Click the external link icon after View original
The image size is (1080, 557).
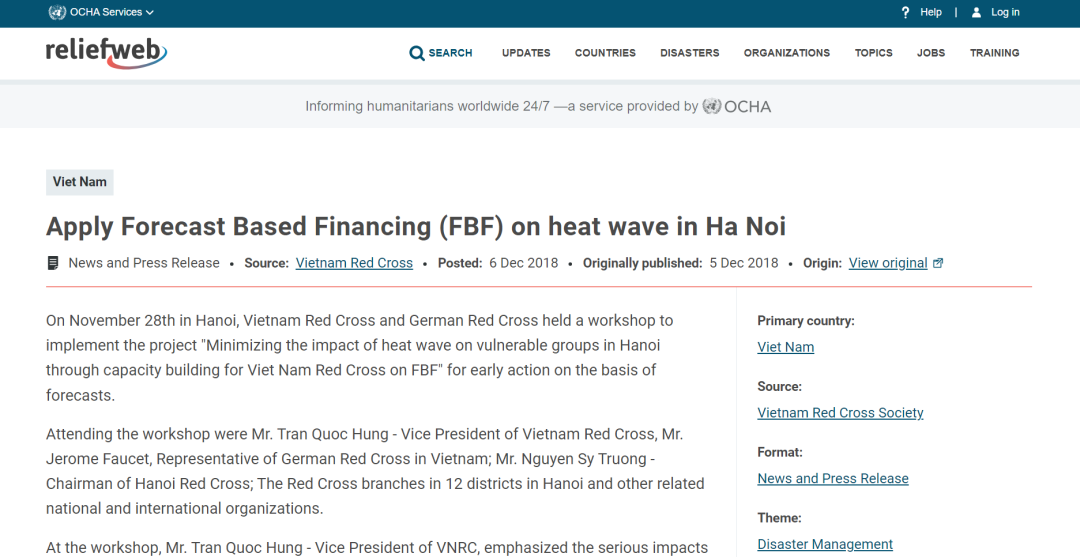pyautogui.click(x=937, y=263)
